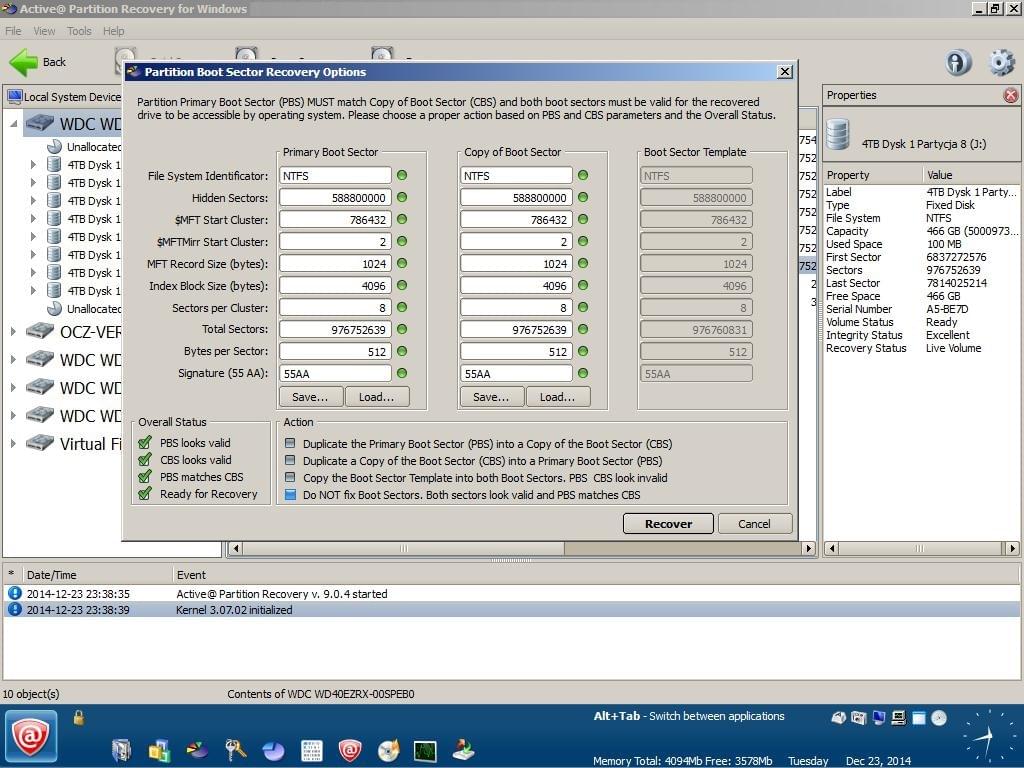1024x768 pixels.
Task: Click the analog clock on the taskbar
Action: tap(988, 736)
